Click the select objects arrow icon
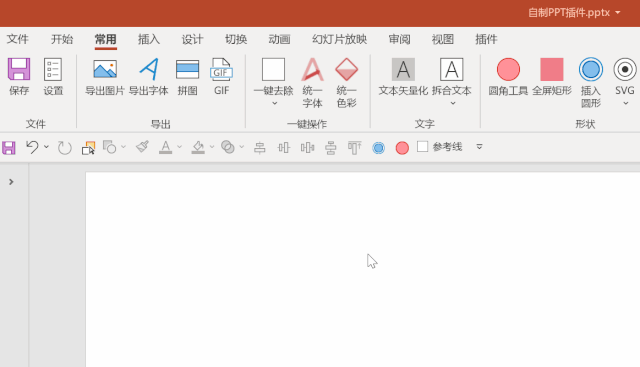 [88, 147]
